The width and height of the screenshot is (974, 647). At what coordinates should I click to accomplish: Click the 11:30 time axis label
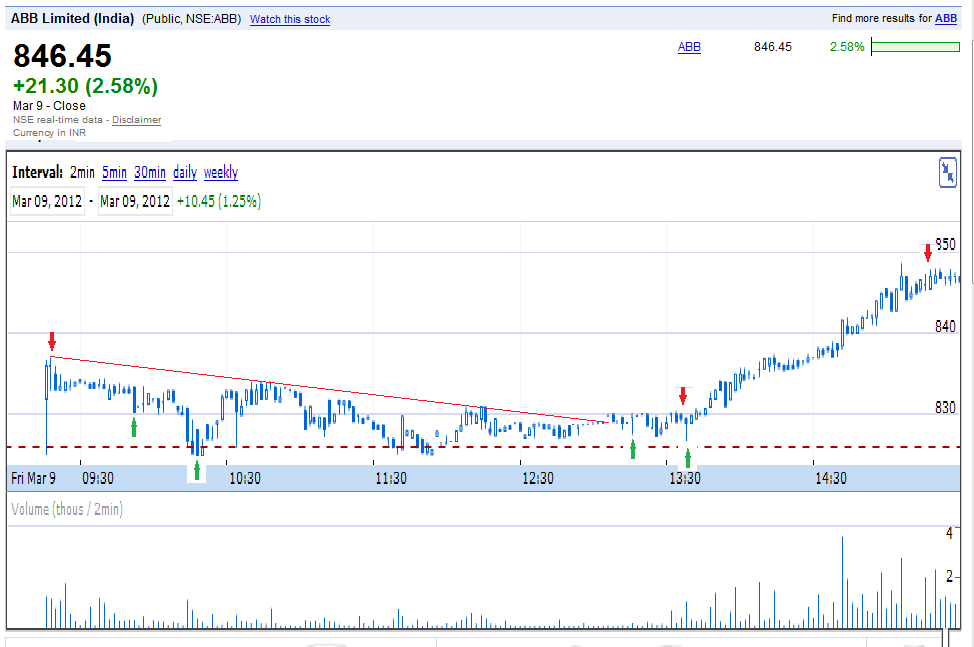coord(391,478)
